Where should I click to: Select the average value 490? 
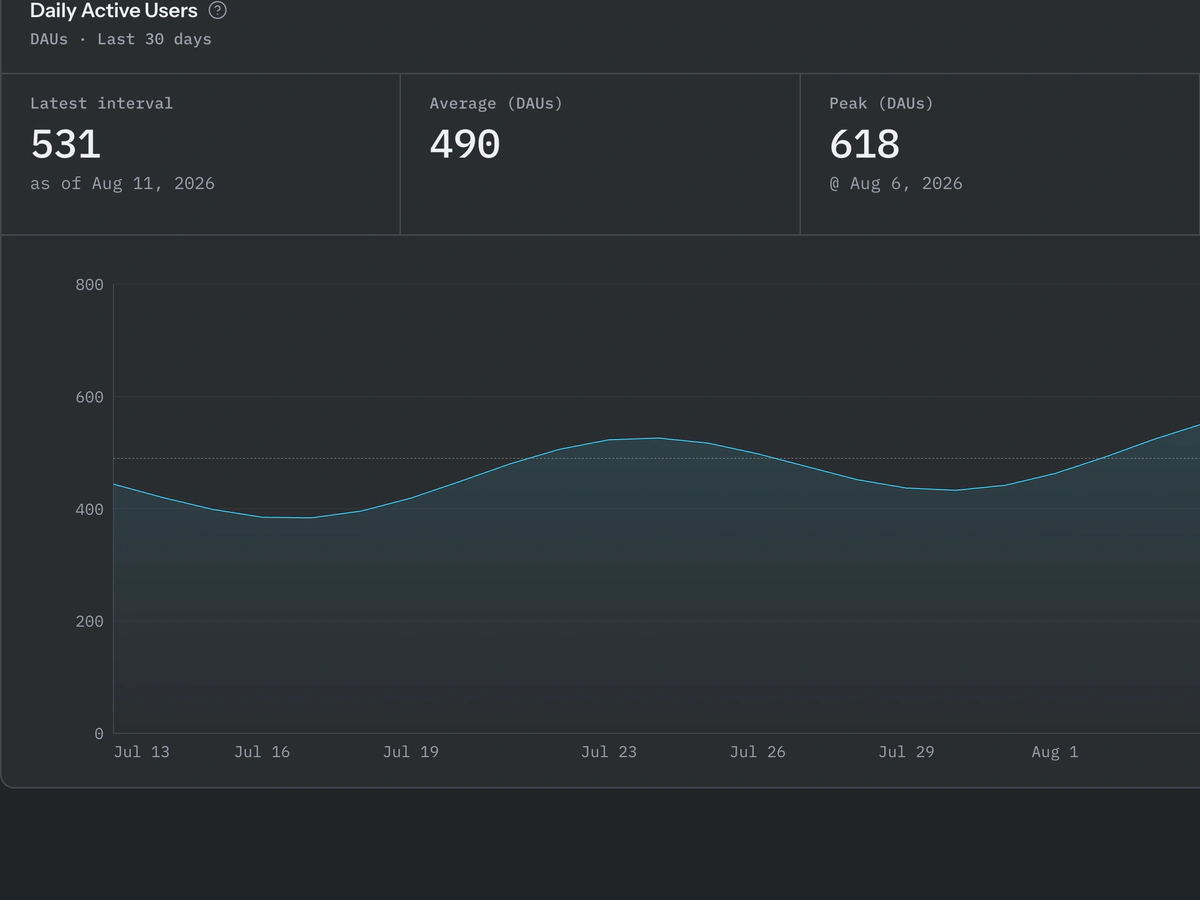(x=465, y=144)
